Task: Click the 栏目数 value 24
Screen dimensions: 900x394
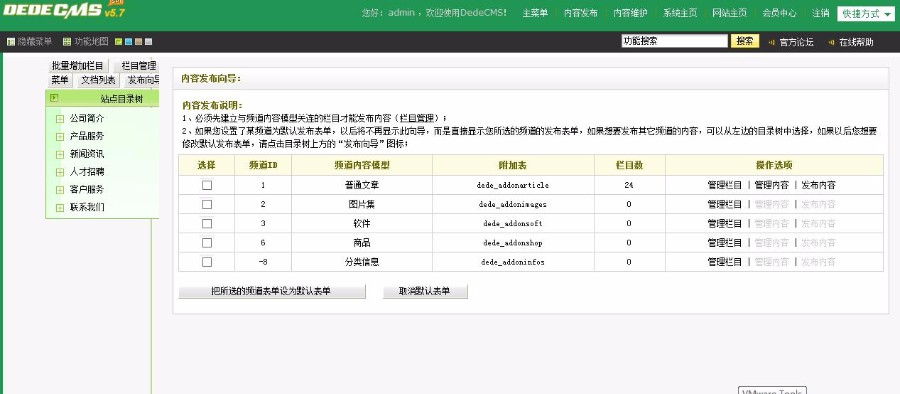Action: point(629,185)
